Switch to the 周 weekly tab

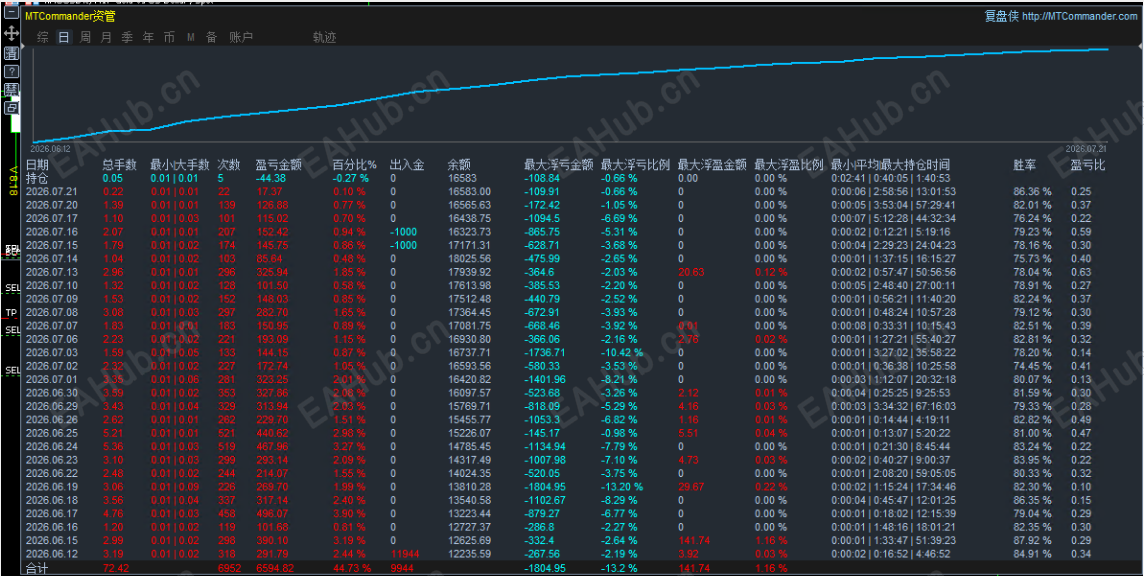[x=85, y=37]
